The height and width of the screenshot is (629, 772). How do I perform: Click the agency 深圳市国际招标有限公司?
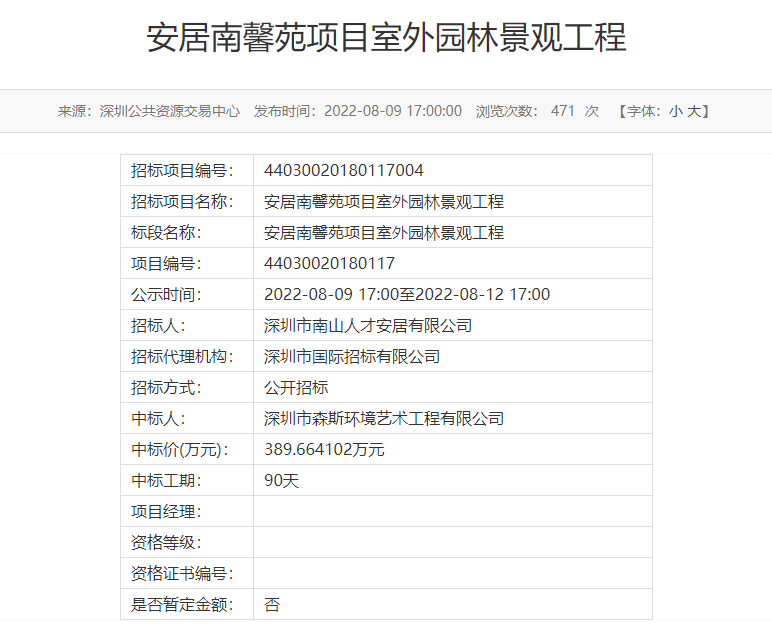tap(352, 356)
